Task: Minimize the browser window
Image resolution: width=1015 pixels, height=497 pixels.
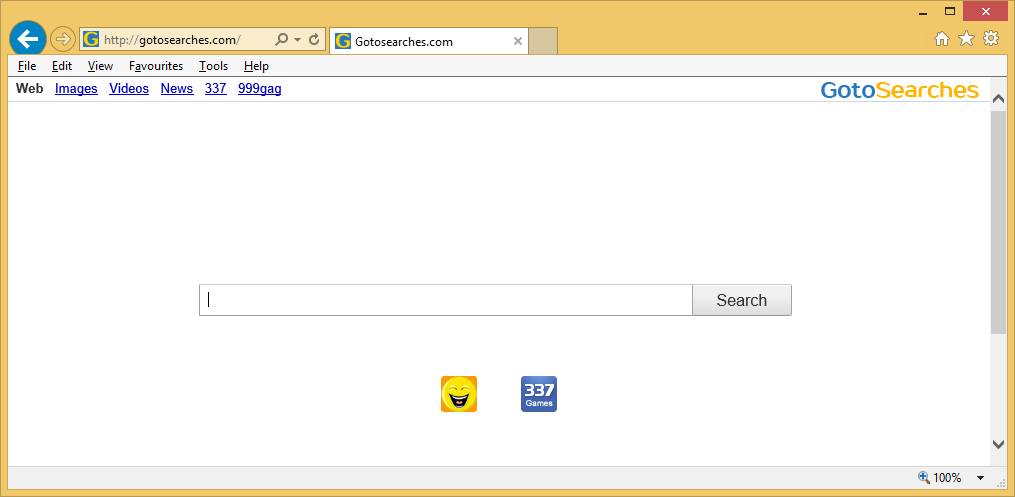Action: [x=923, y=12]
